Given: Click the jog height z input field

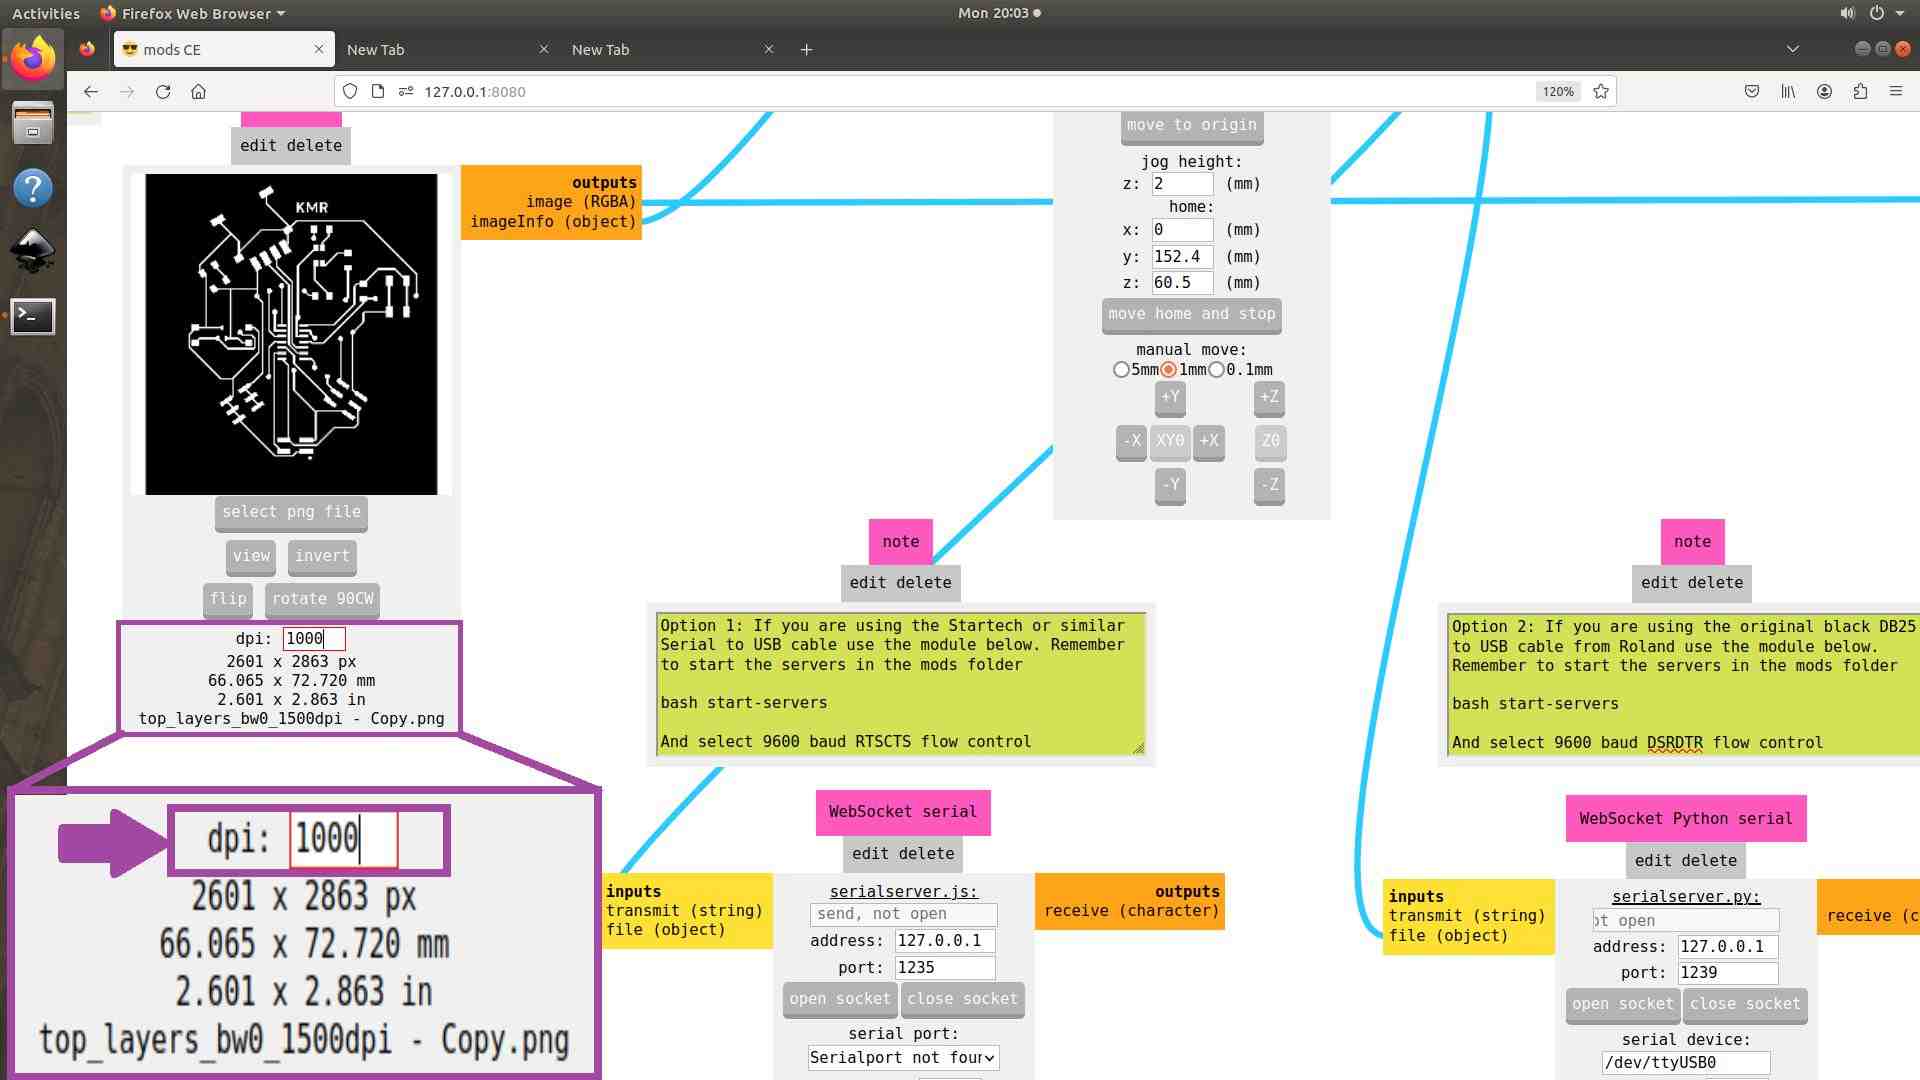Looking at the screenshot, I should click(1181, 184).
